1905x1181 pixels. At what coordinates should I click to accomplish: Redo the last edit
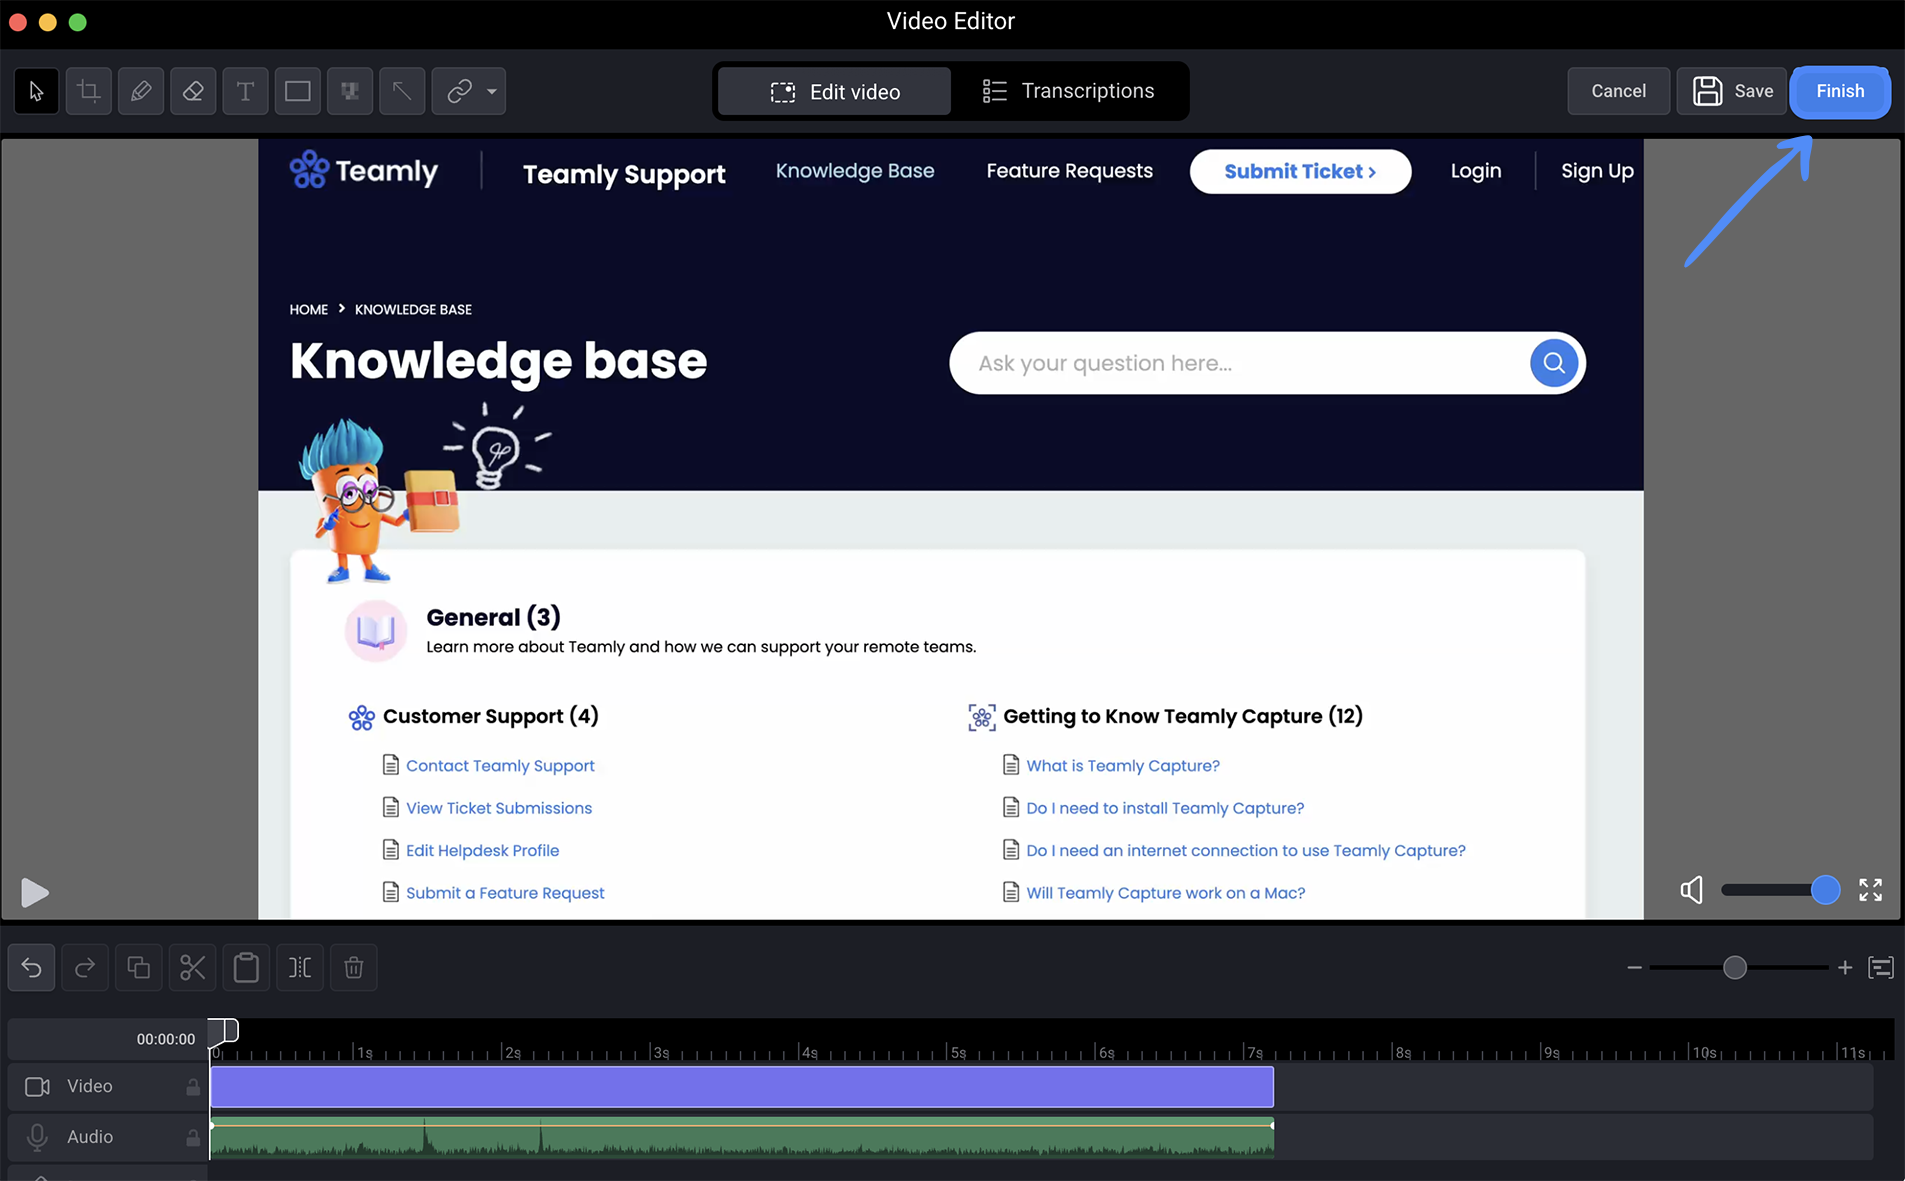pyautogui.click(x=85, y=967)
